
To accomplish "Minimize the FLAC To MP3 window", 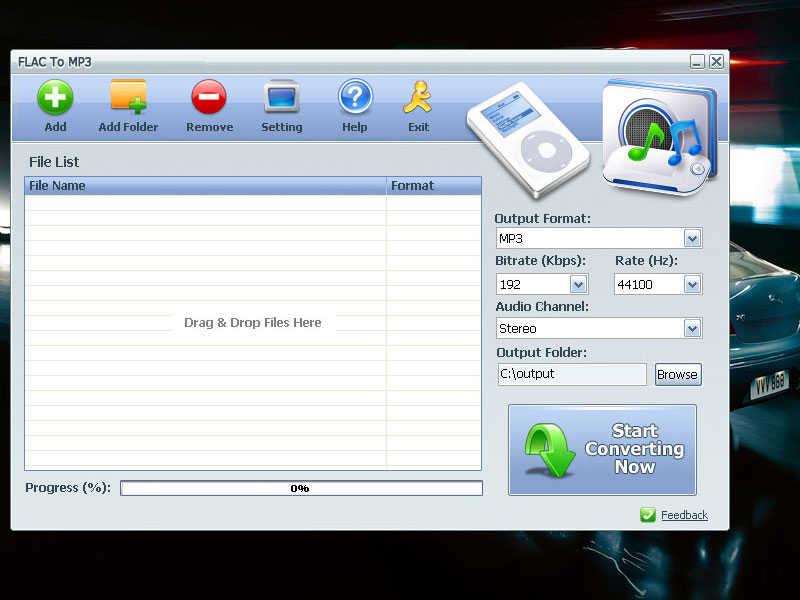I will [697, 62].
